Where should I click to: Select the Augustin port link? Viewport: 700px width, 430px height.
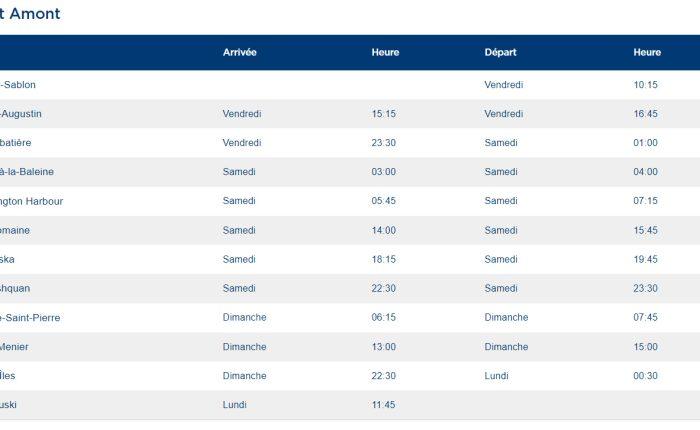pyautogui.click(x=21, y=114)
